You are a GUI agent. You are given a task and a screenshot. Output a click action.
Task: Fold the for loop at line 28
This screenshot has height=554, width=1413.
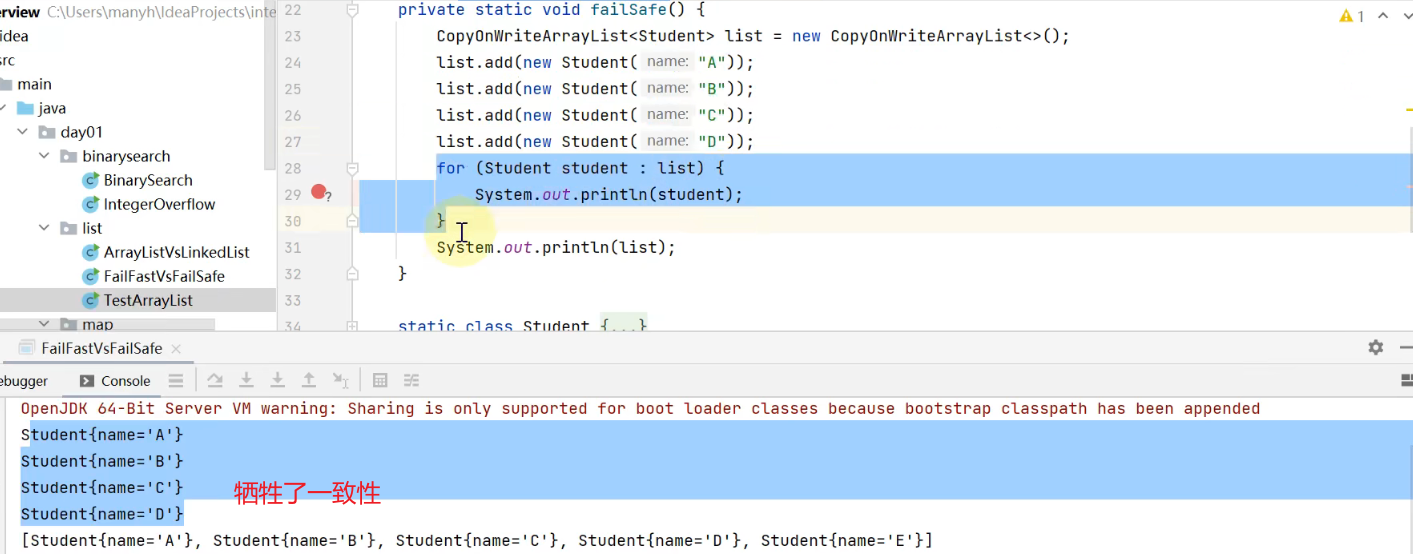tap(352, 168)
